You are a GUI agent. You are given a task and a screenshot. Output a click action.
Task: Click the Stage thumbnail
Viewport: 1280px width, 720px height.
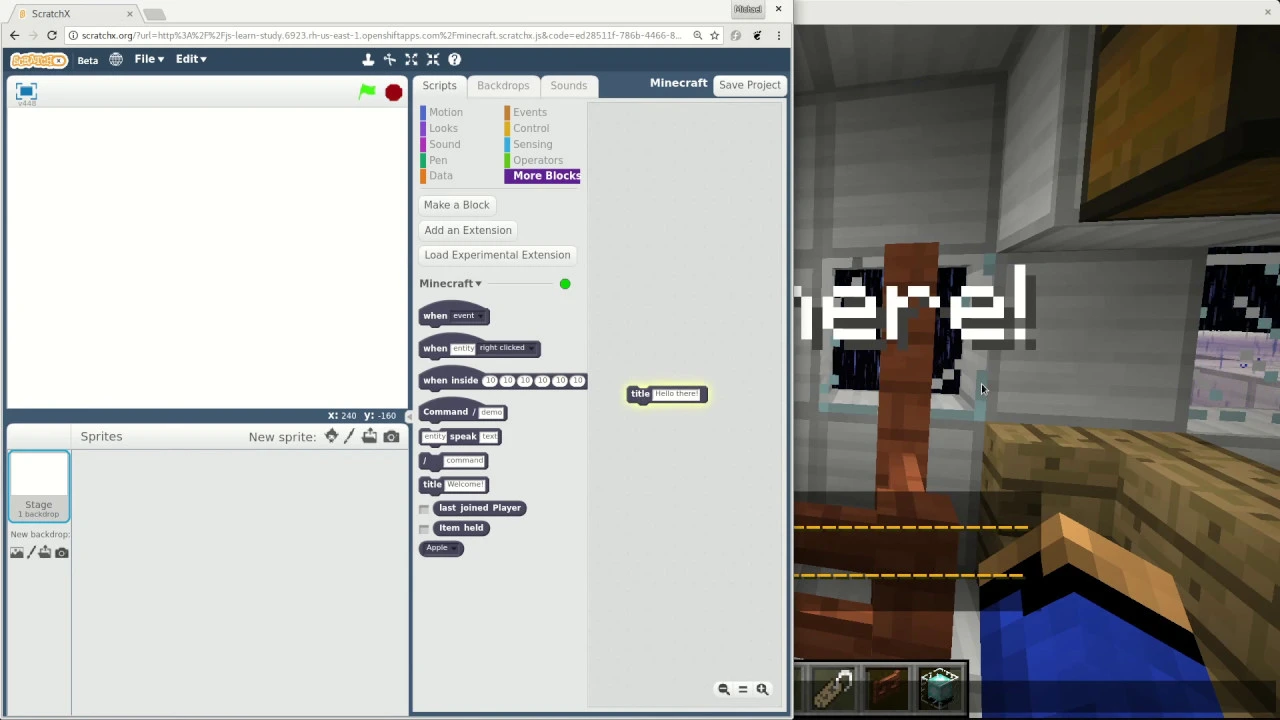click(x=39, y=486)
